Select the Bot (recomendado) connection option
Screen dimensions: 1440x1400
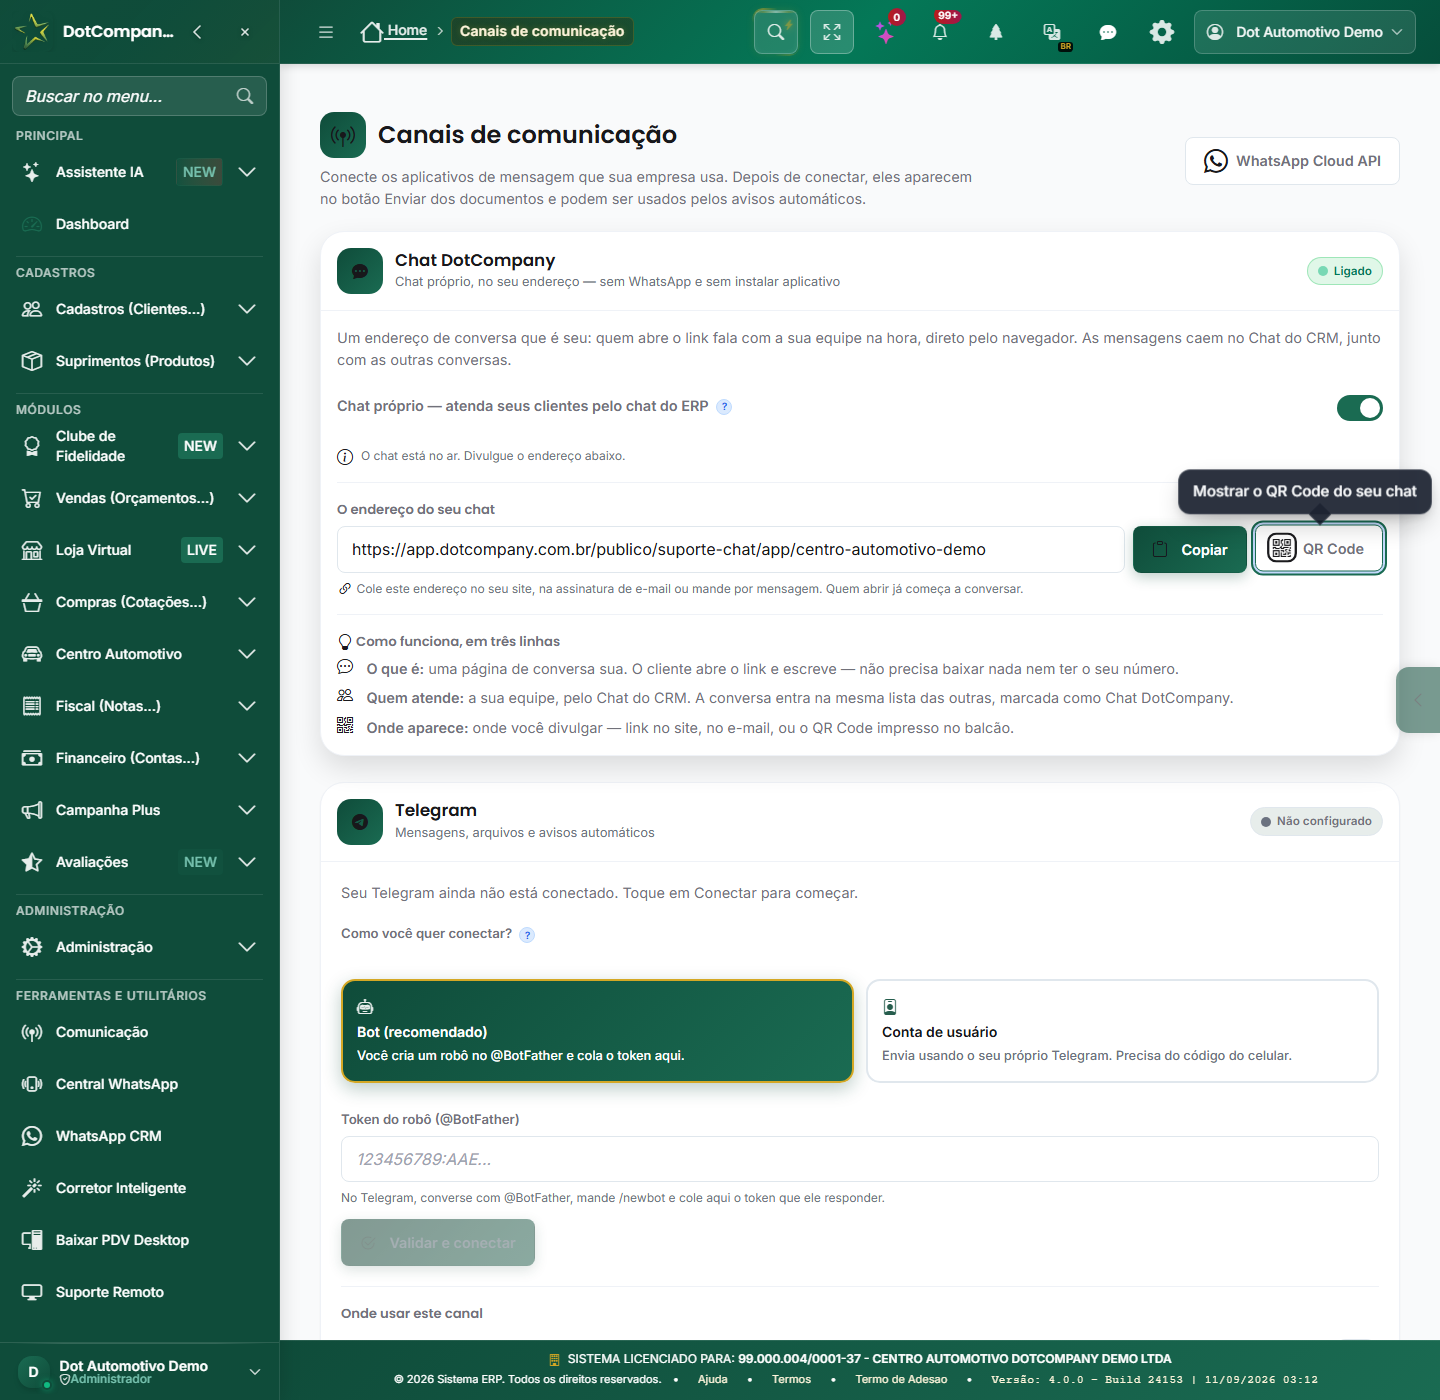point(597,1031)
